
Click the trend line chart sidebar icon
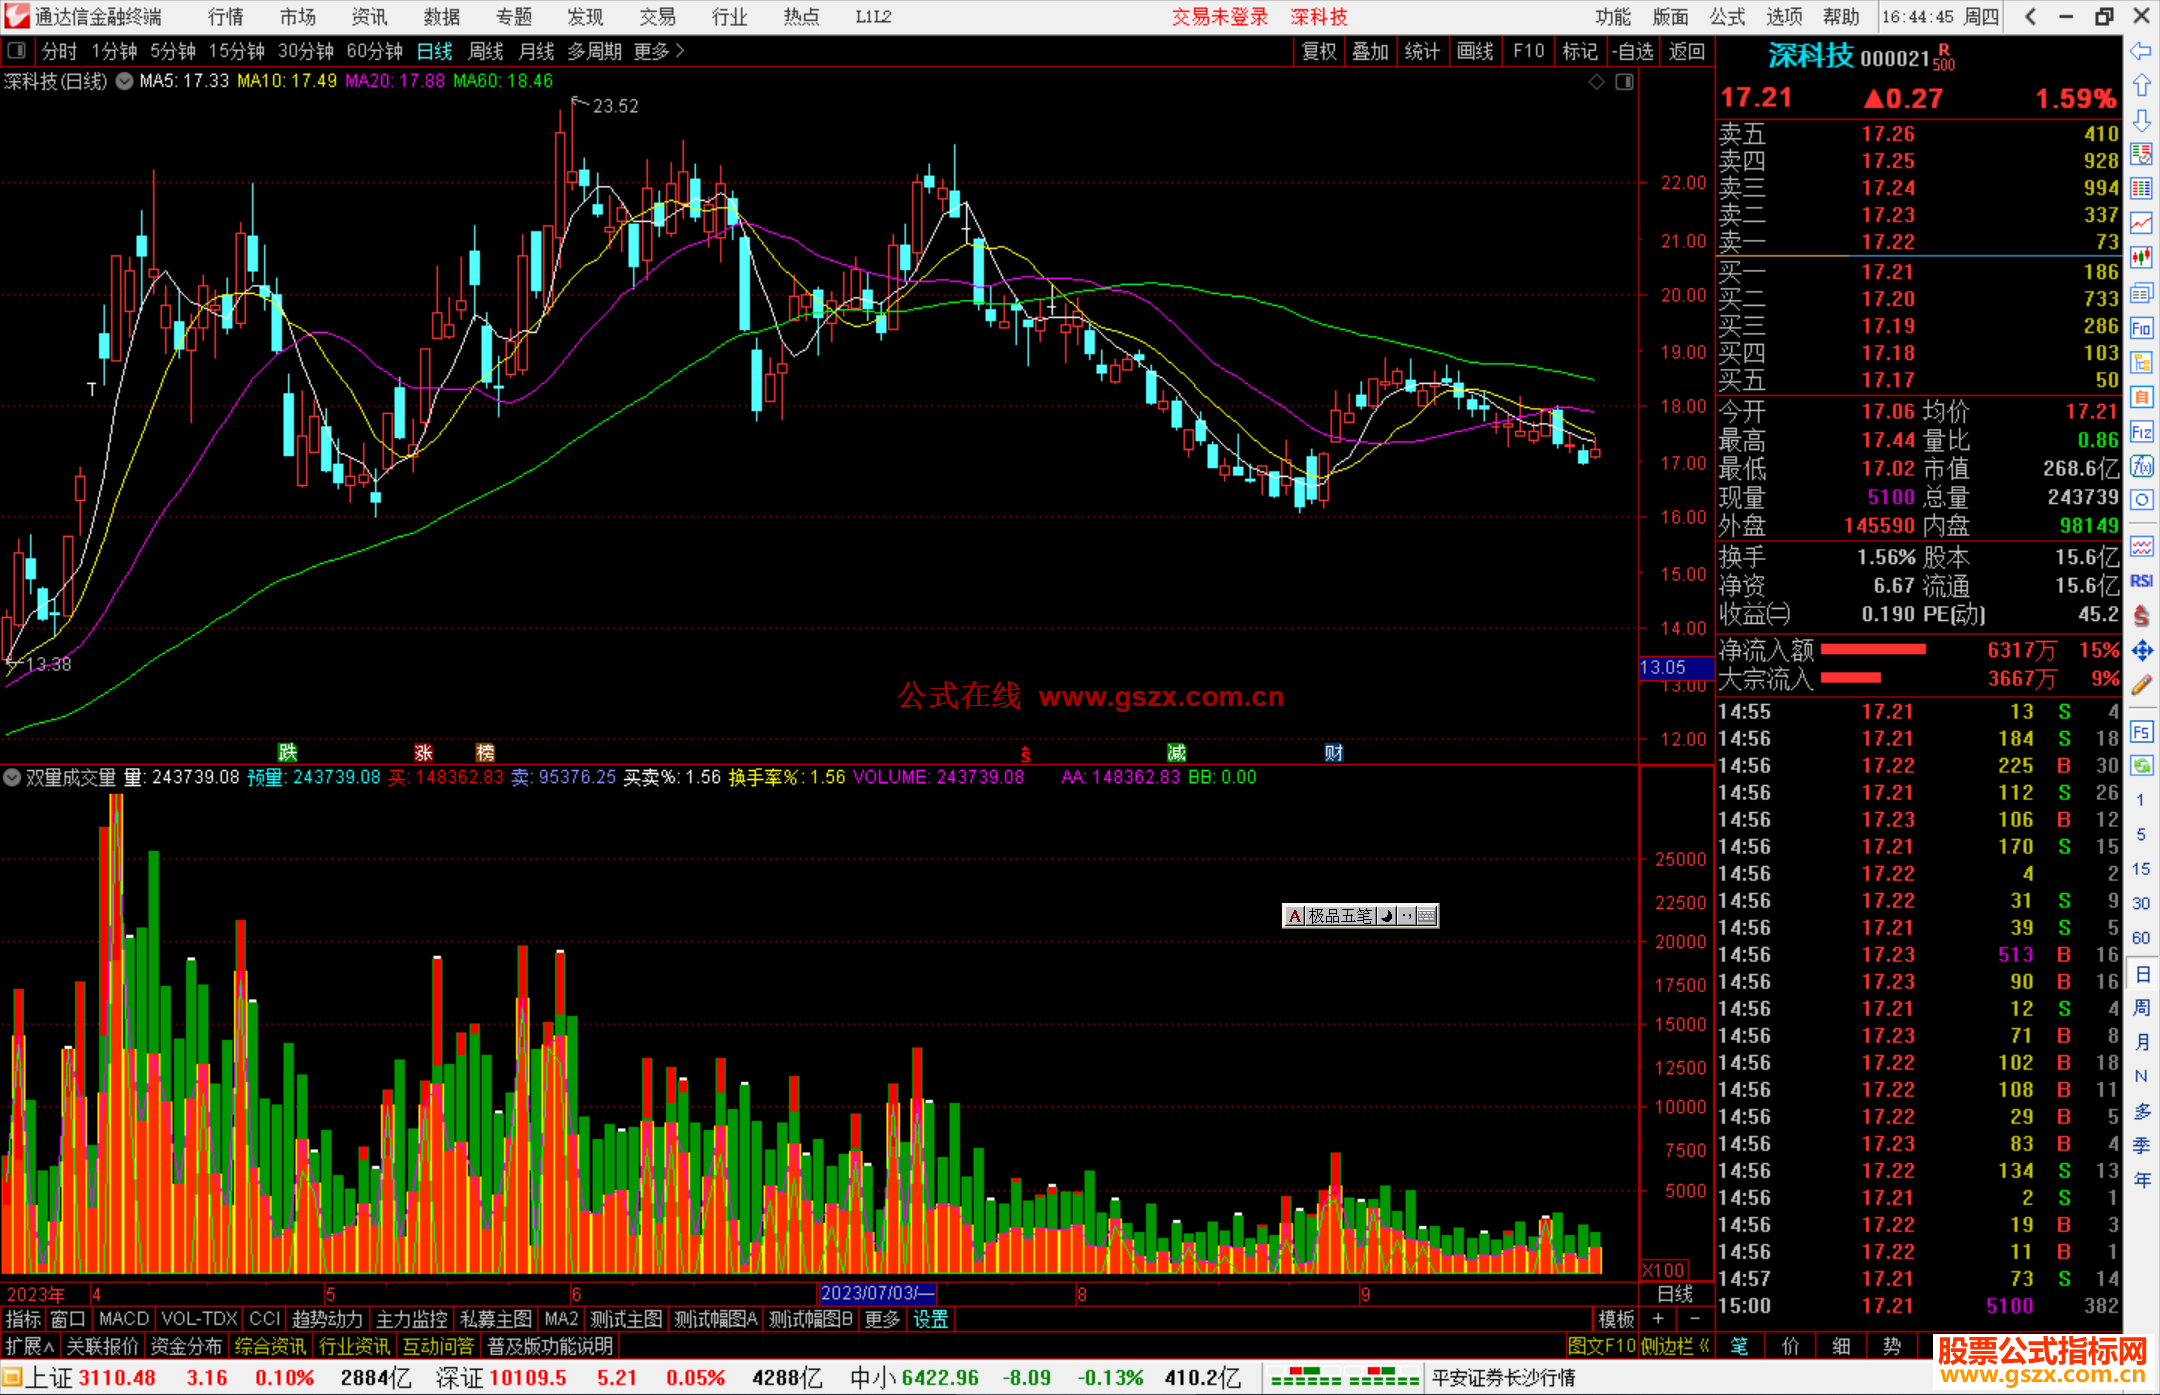[x=2141, y=223]
